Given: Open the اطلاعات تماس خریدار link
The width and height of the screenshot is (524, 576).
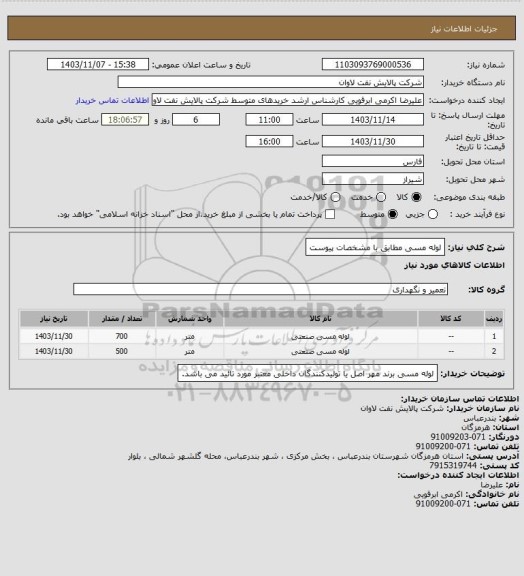Looking at the screenshot, I should (x=112, y=100).
